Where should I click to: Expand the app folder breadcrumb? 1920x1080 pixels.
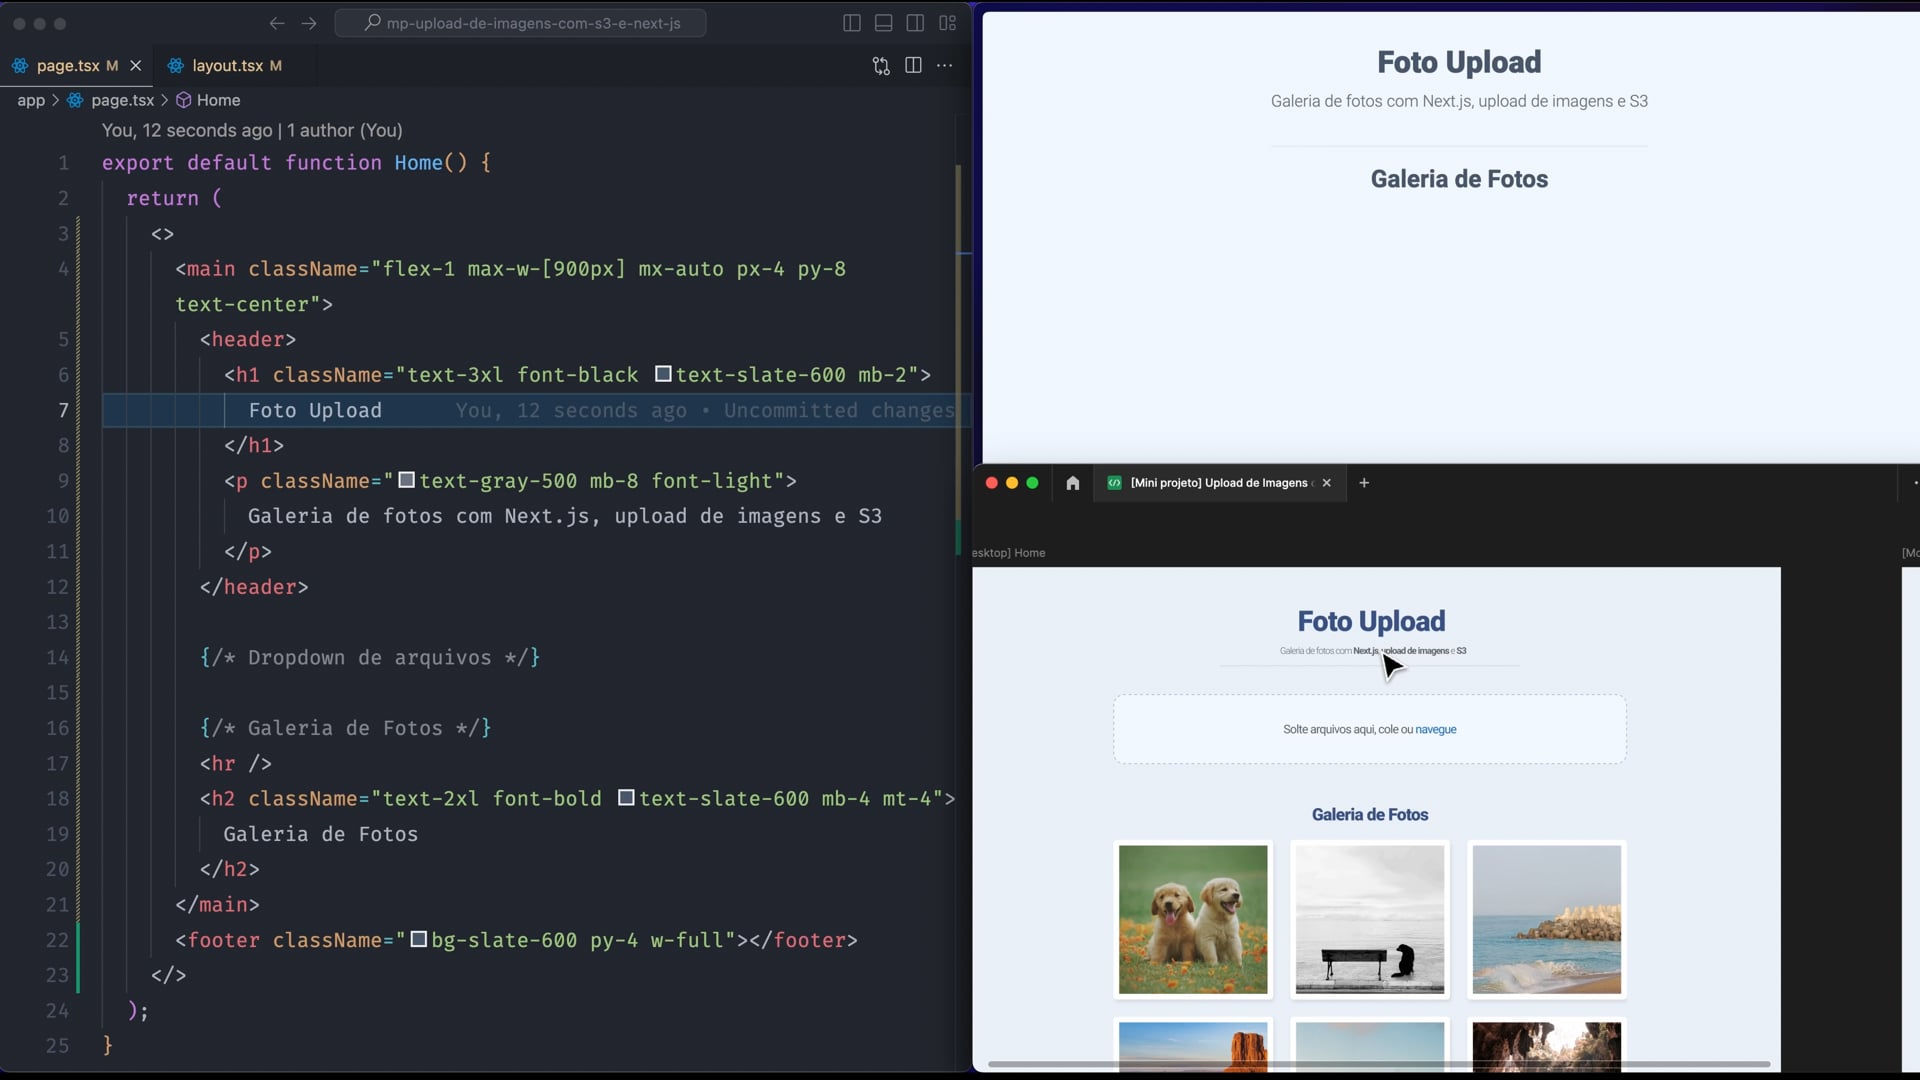[x=31, y=100]
